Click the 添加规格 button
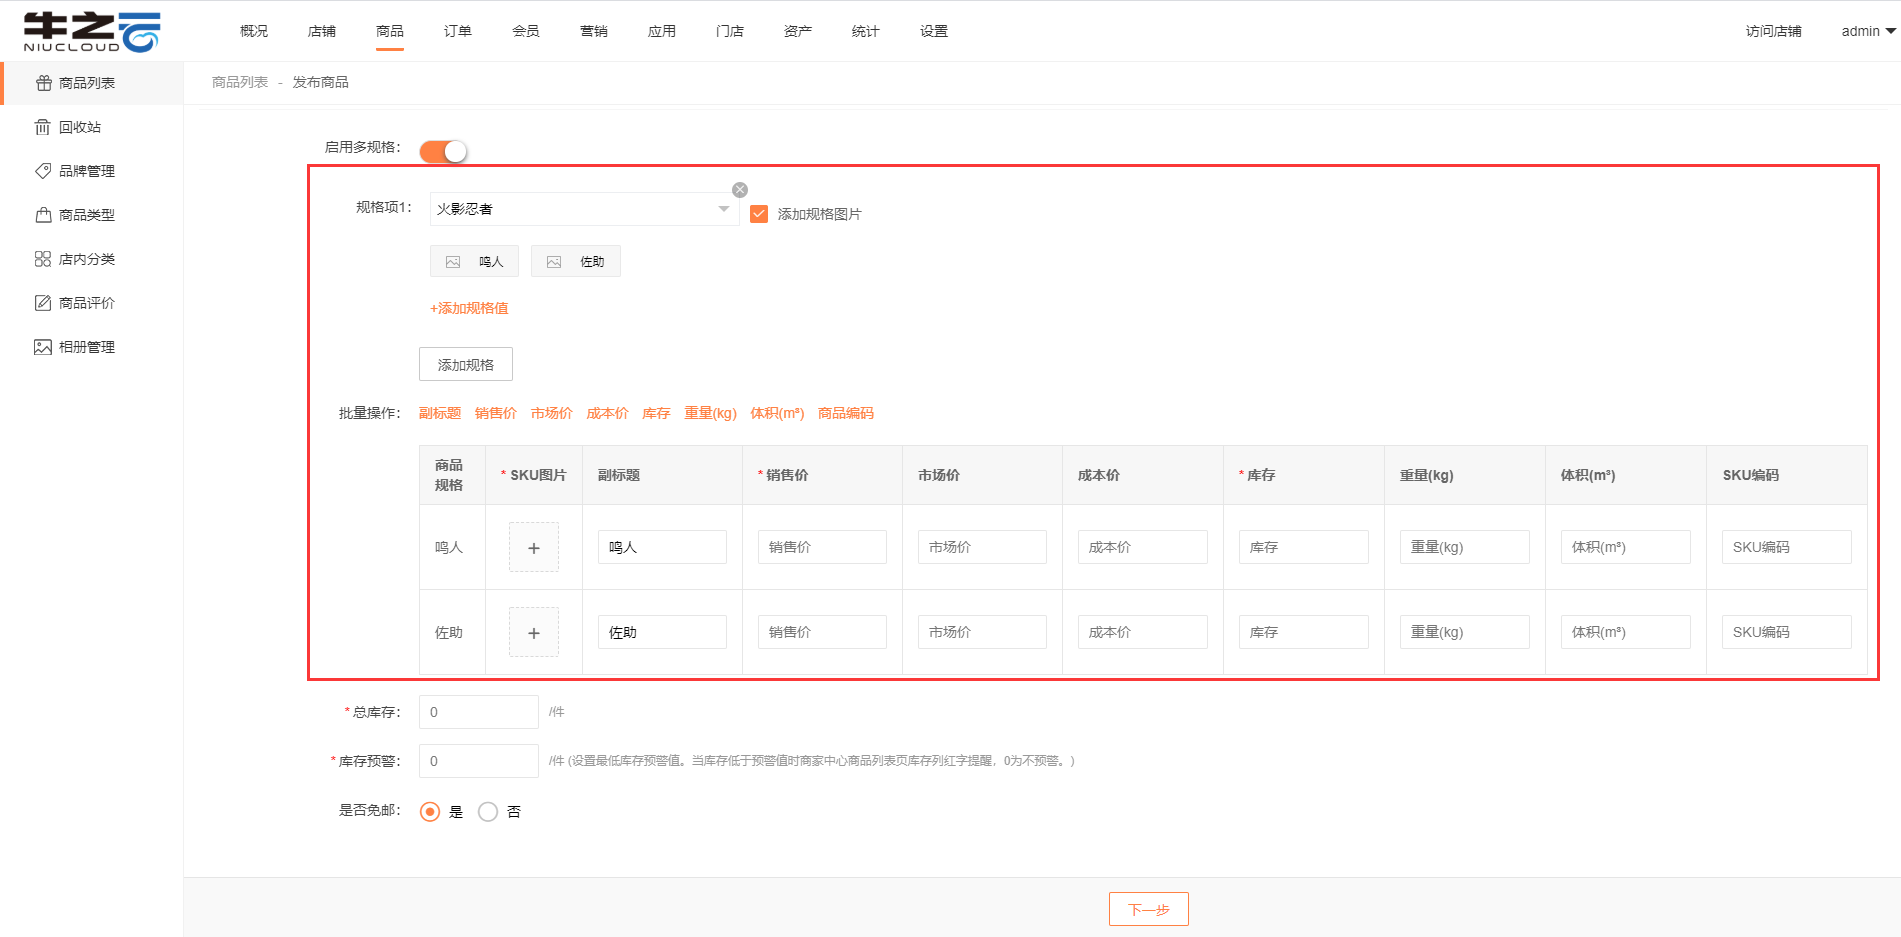The height and width of the screenshot is (937, 1901). click(x=466, y=364)
